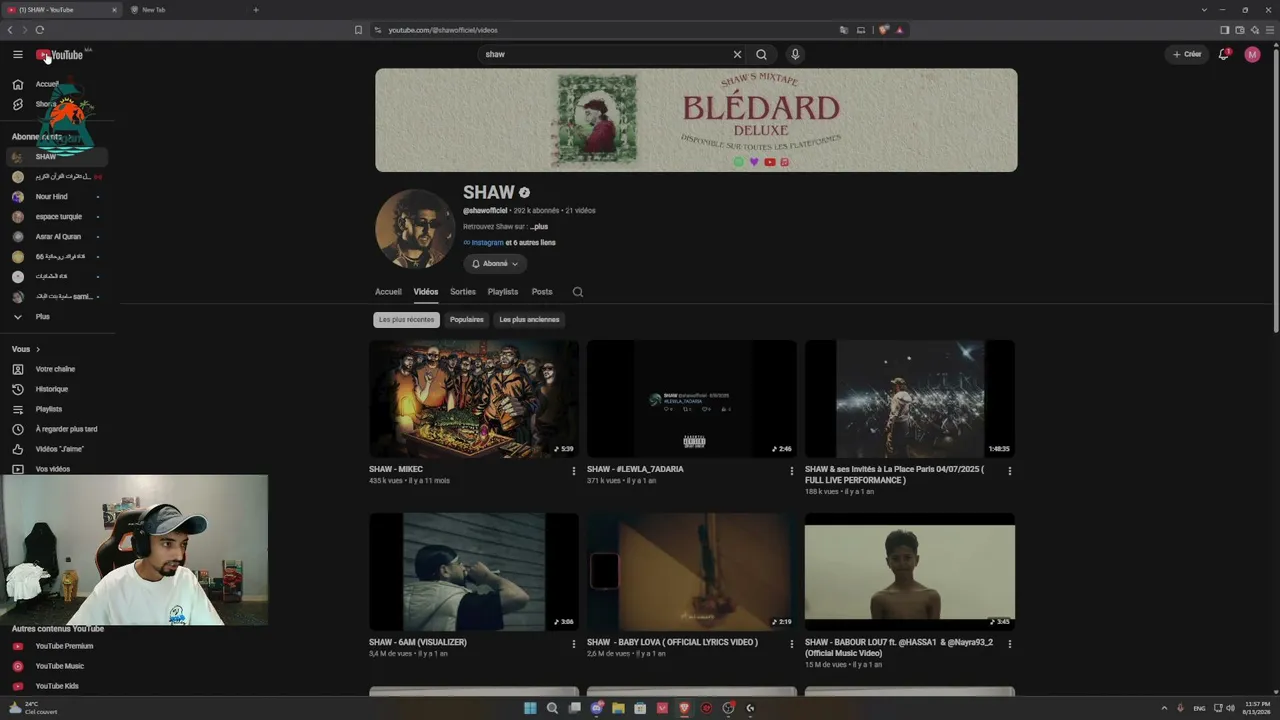Expand the Vous section

click(x=26, y=349)
